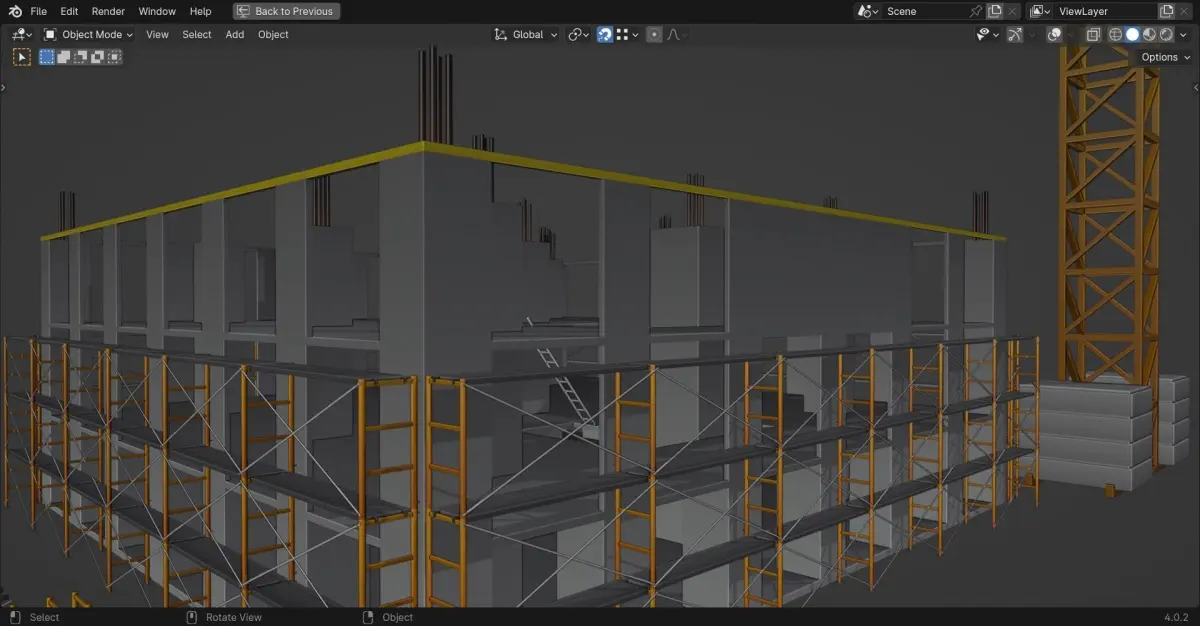Toggle proportional editing

click(654, 34)
